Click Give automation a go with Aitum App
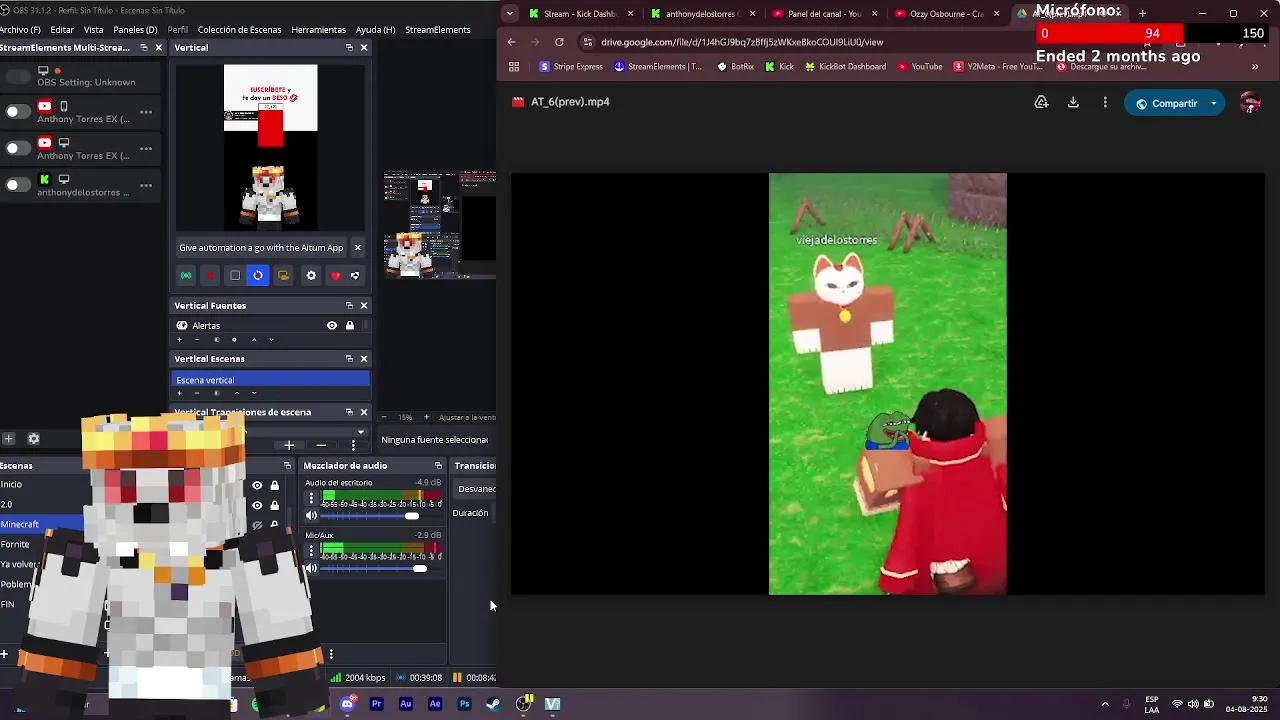Viewport: 1280px width, 720px height. 261,248
